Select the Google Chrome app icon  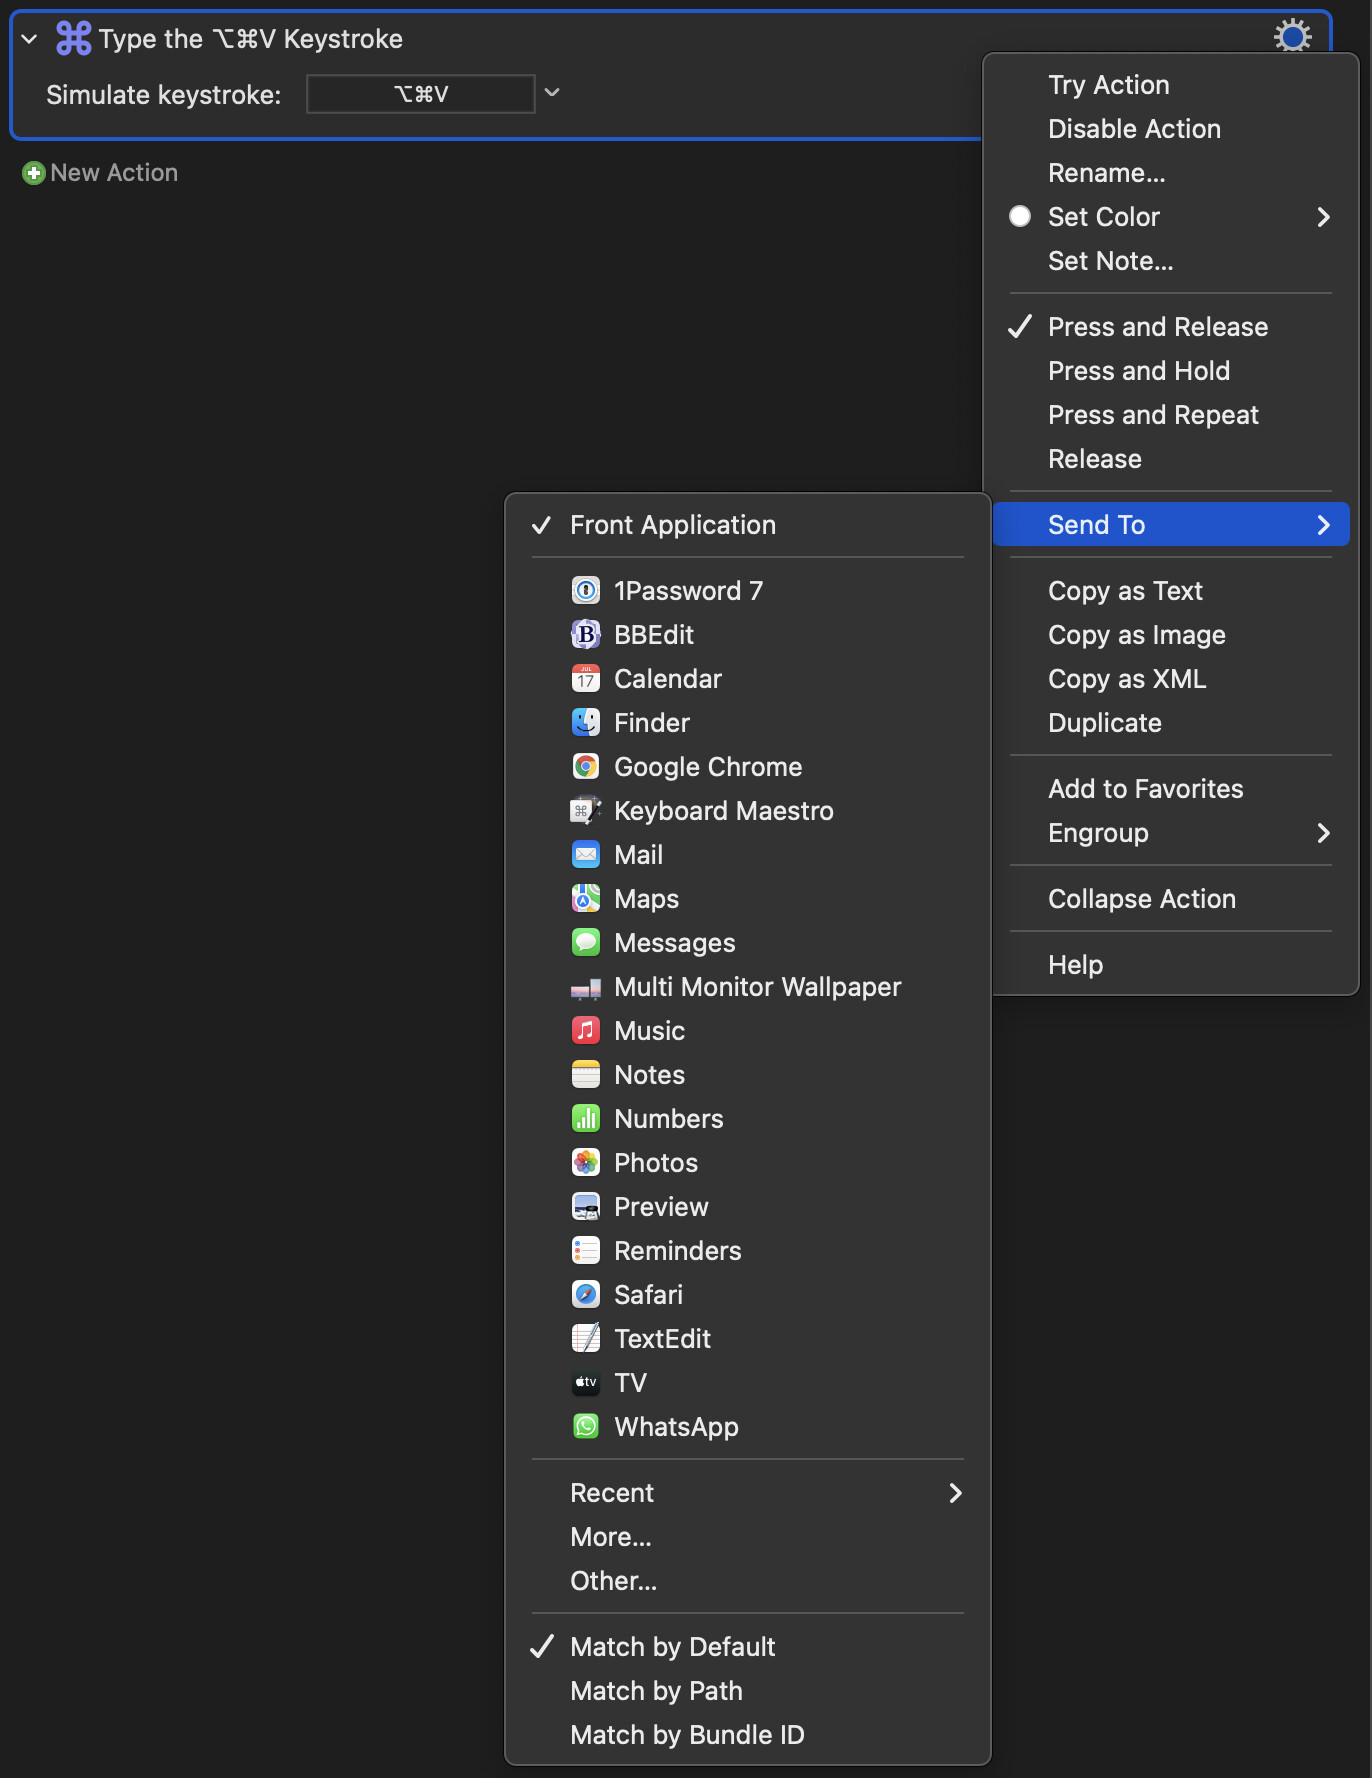[x=586, y=766]
